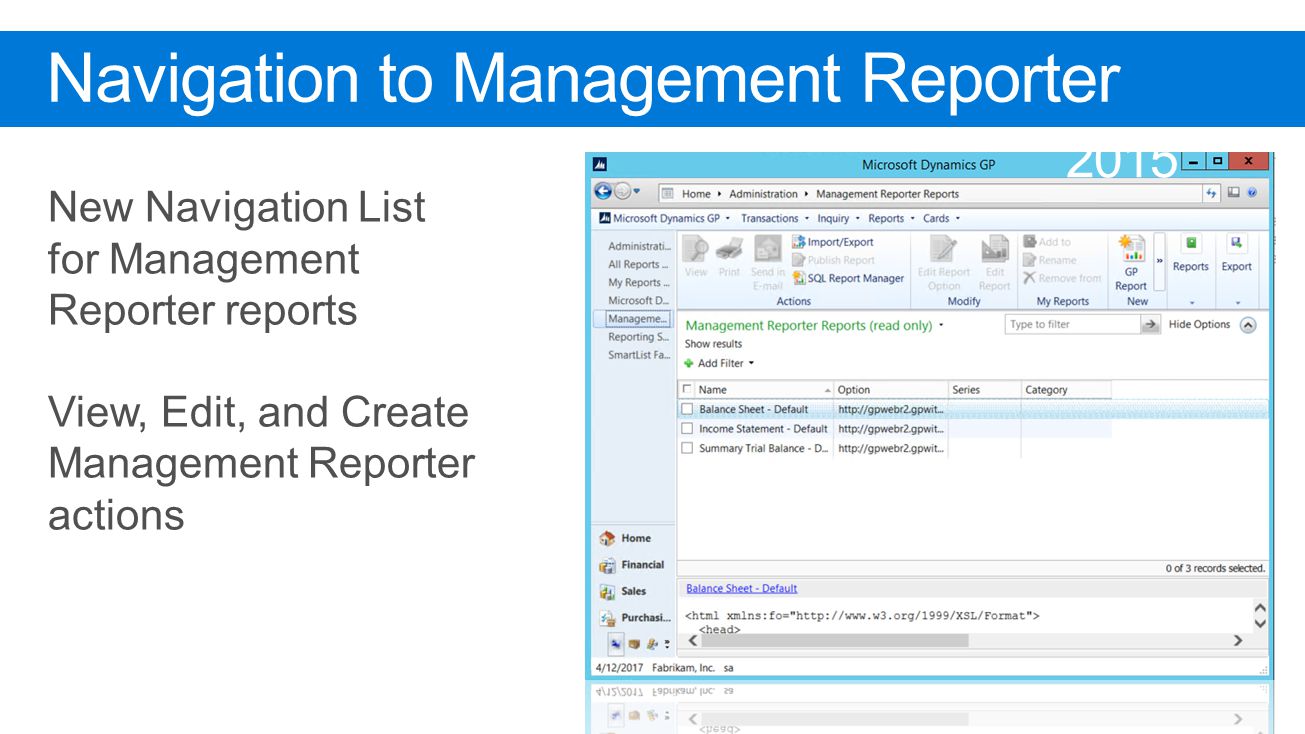Sort by the Option column header
This screenshot has width=1305, height=734.
click(x=891, y=390)
